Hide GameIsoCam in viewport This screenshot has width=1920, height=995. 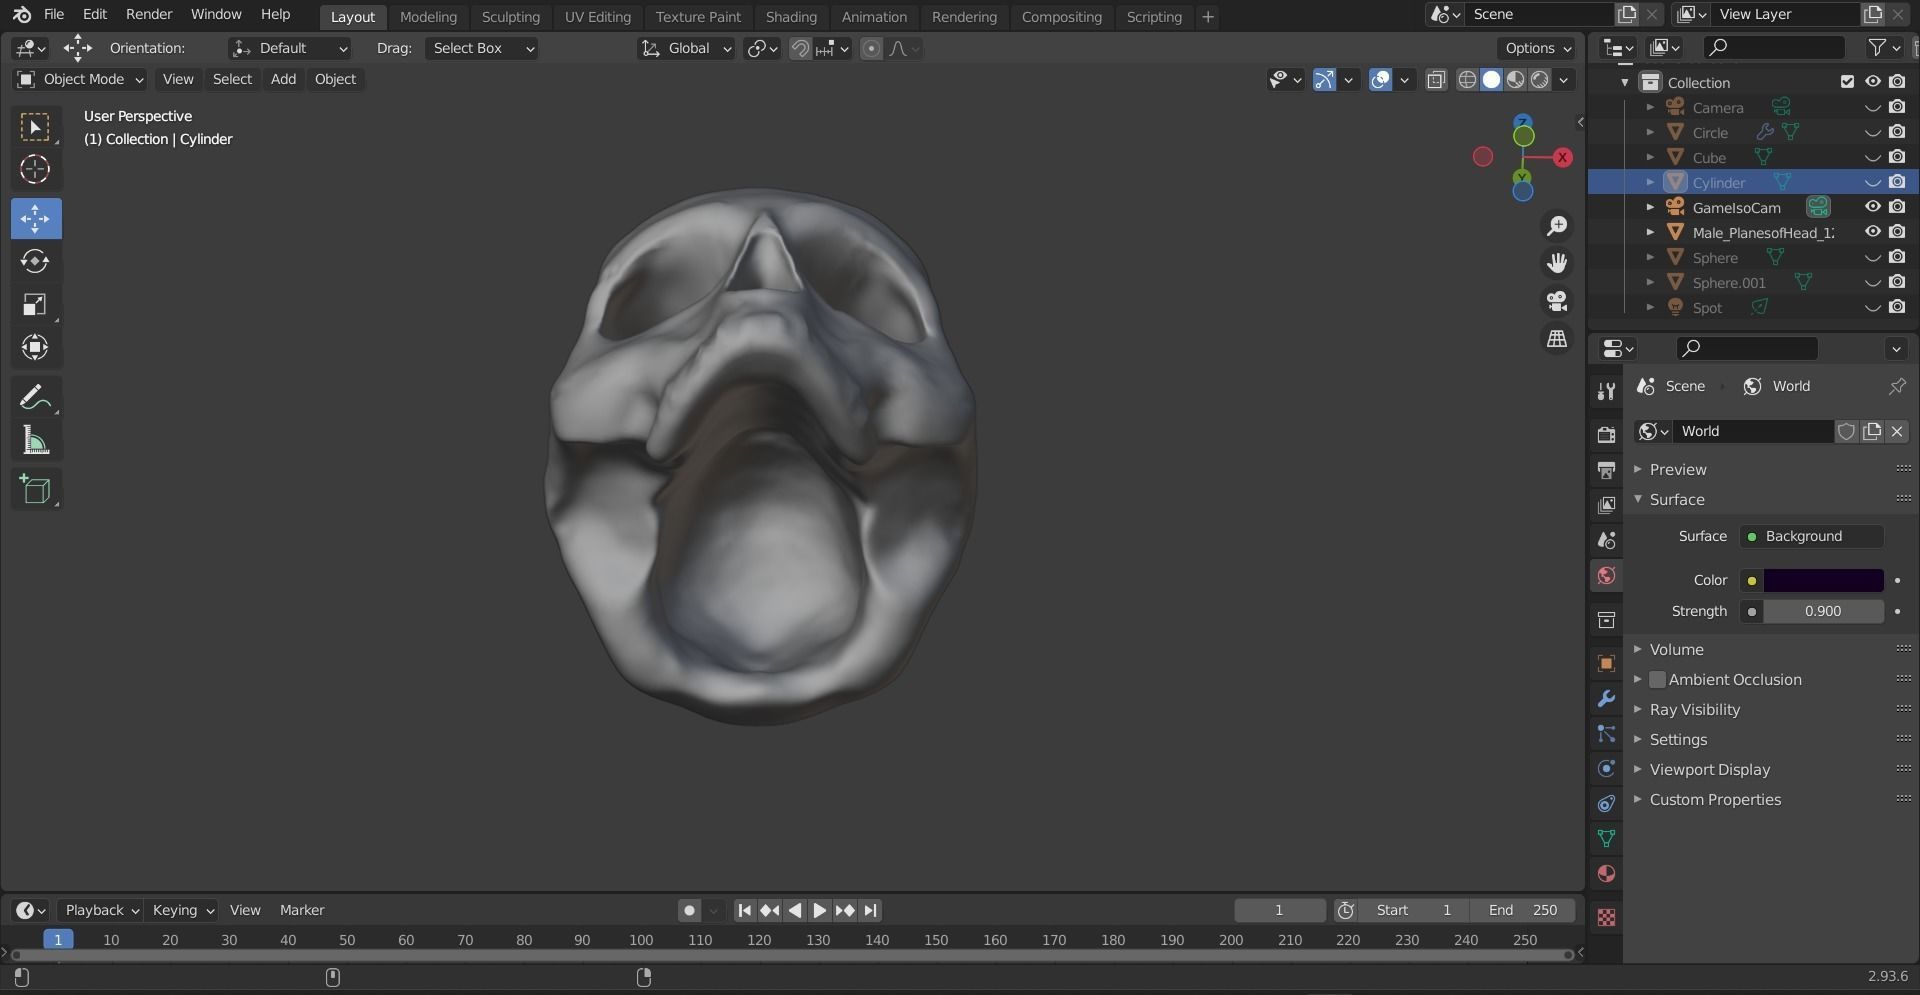coord(1872,207)
